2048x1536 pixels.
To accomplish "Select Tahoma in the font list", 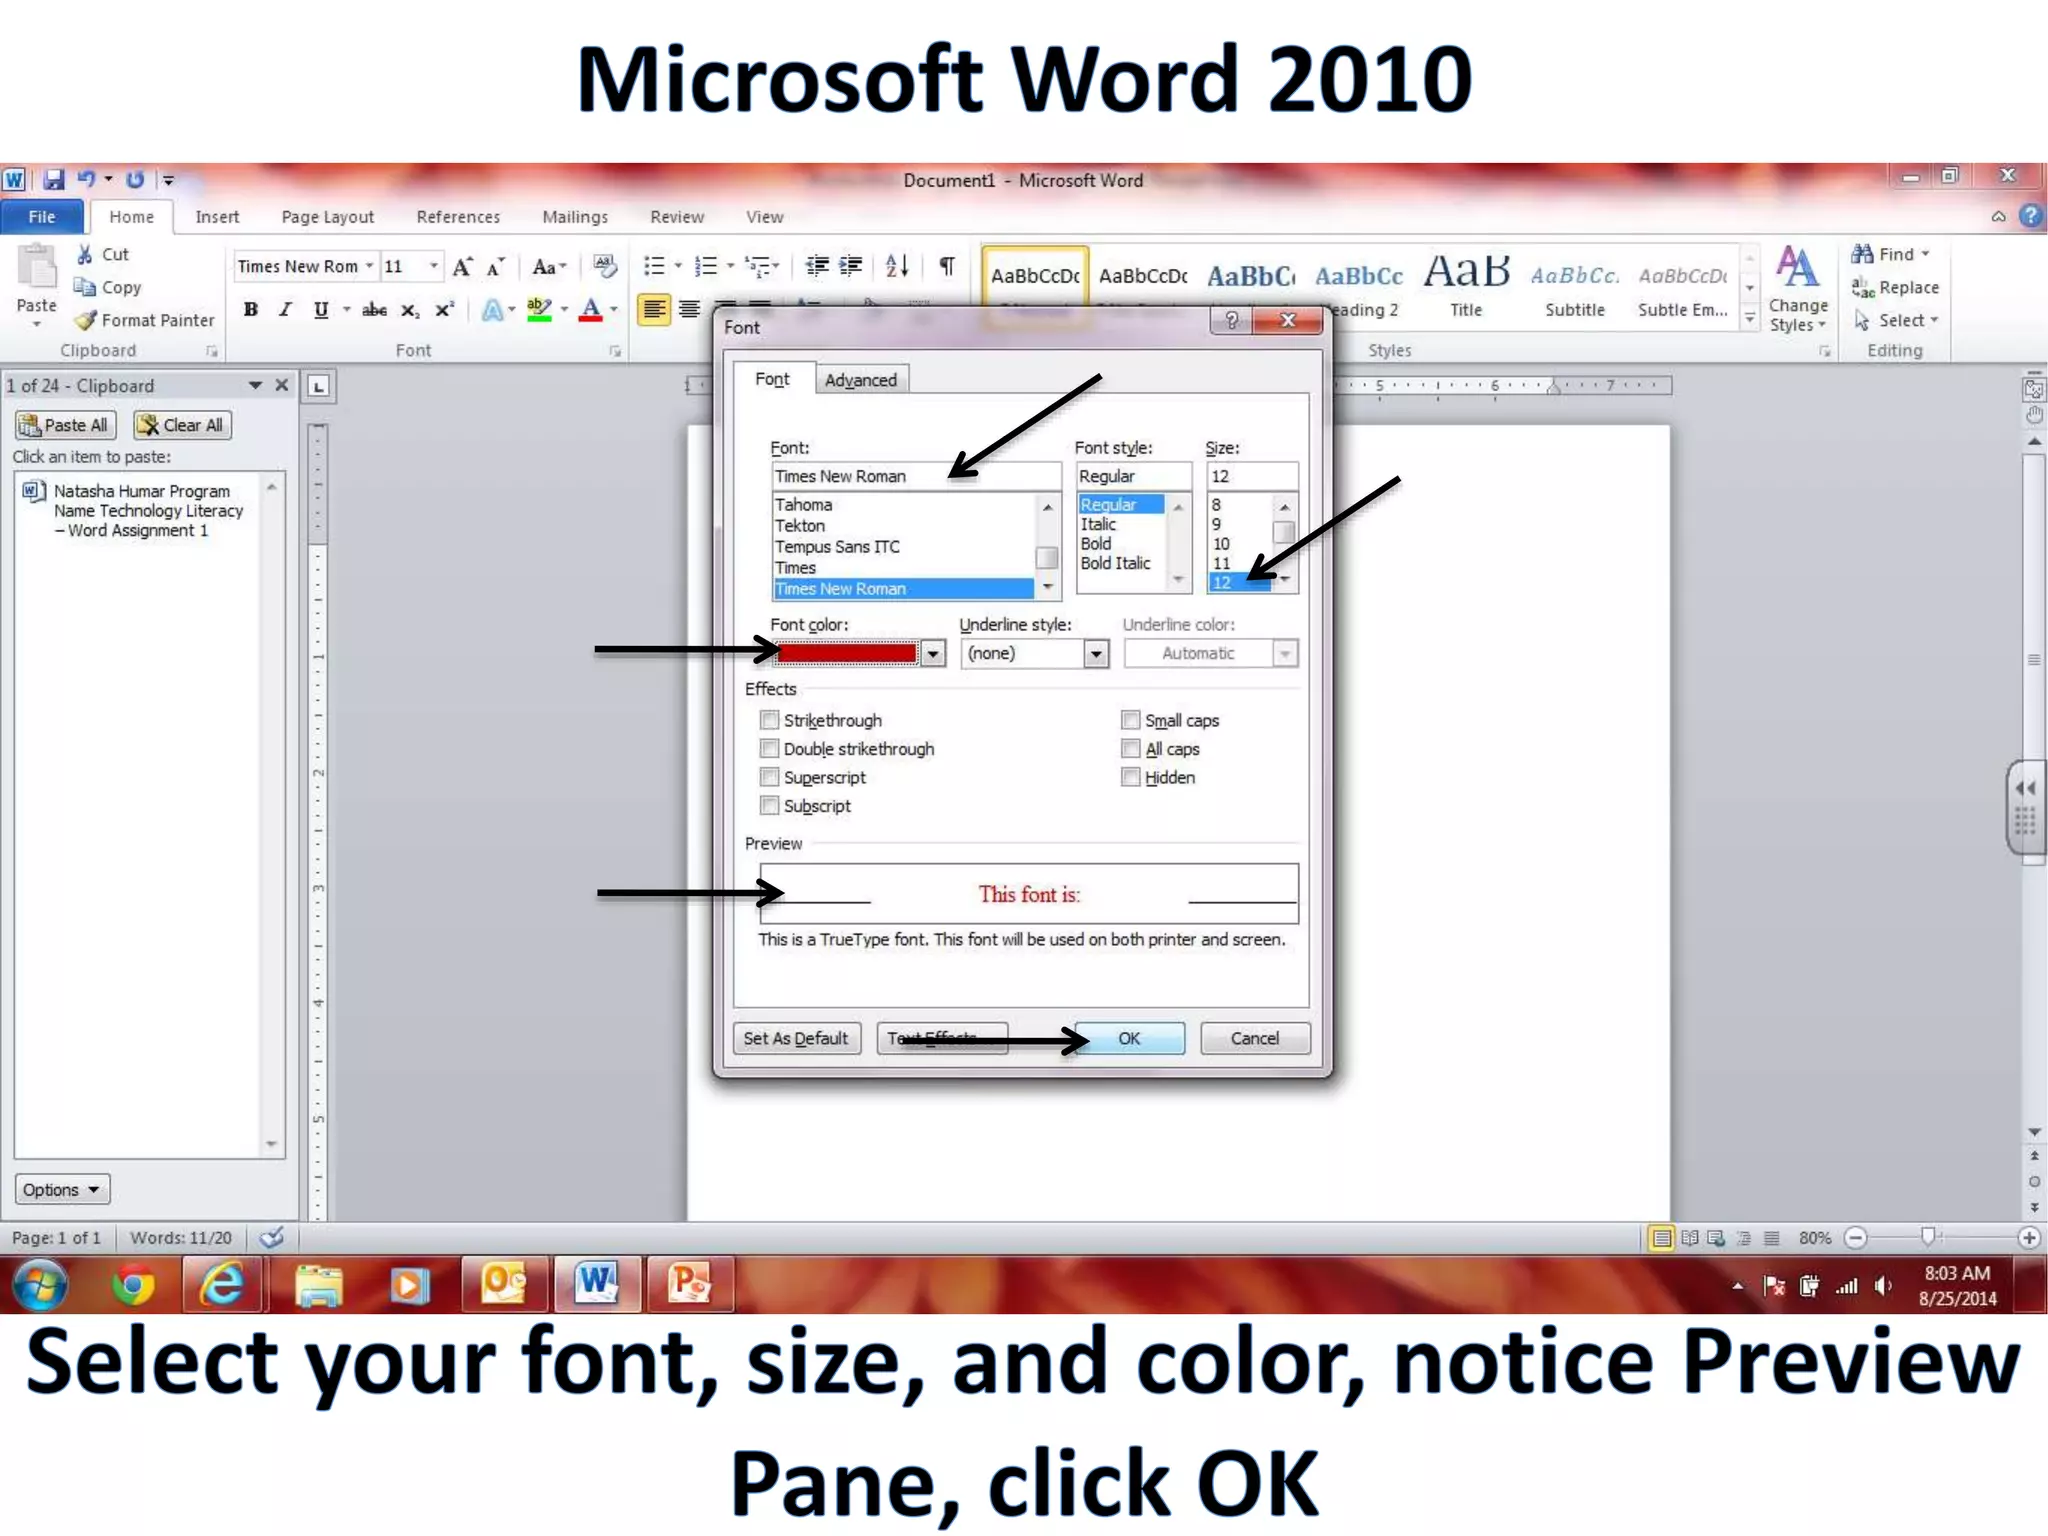I will pyautogui.click(x=803, y=505).
